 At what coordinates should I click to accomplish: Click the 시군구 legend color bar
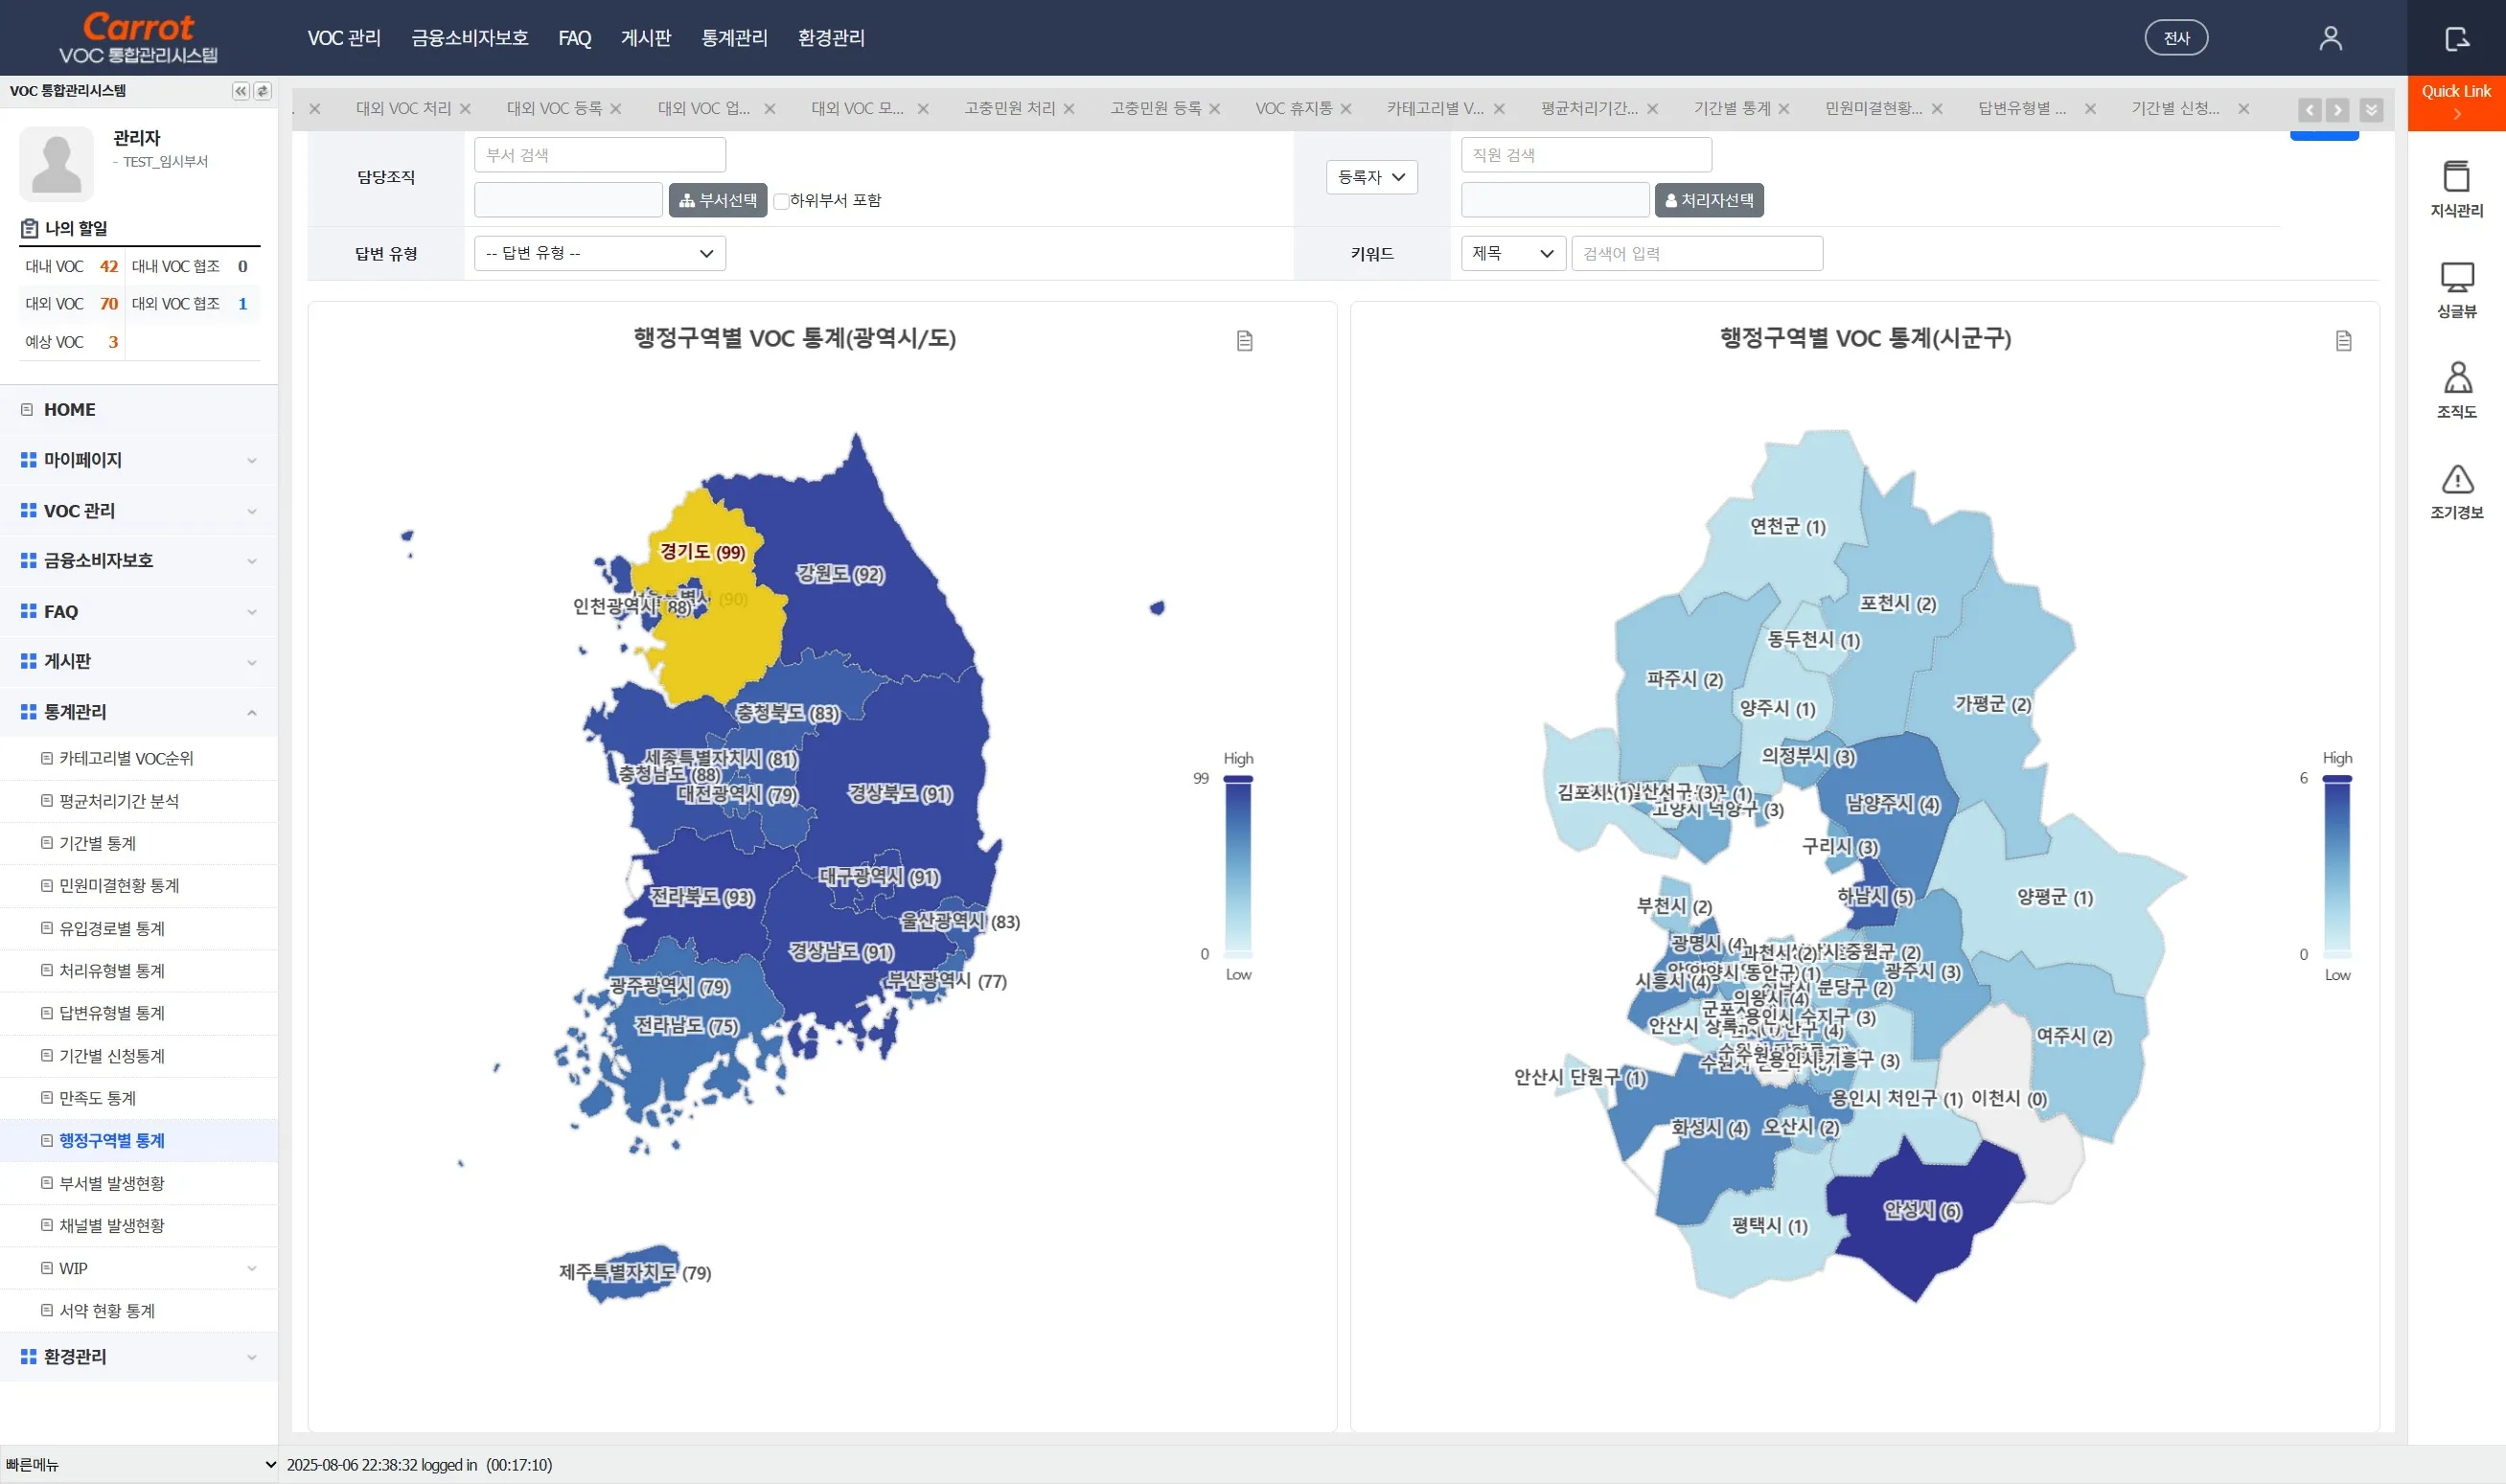coord(2337,866)
